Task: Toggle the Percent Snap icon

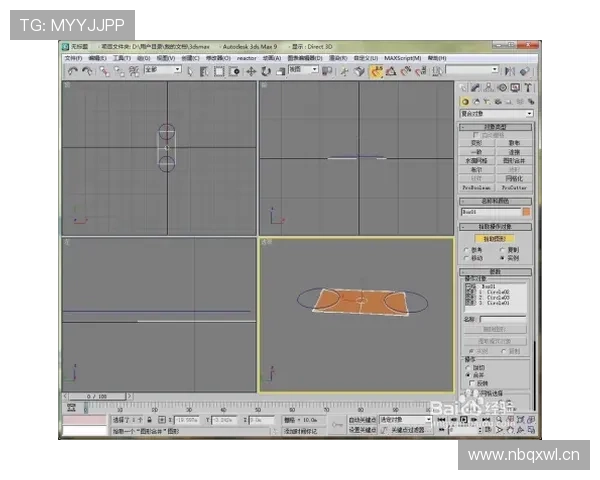Action: click(406, 71)
